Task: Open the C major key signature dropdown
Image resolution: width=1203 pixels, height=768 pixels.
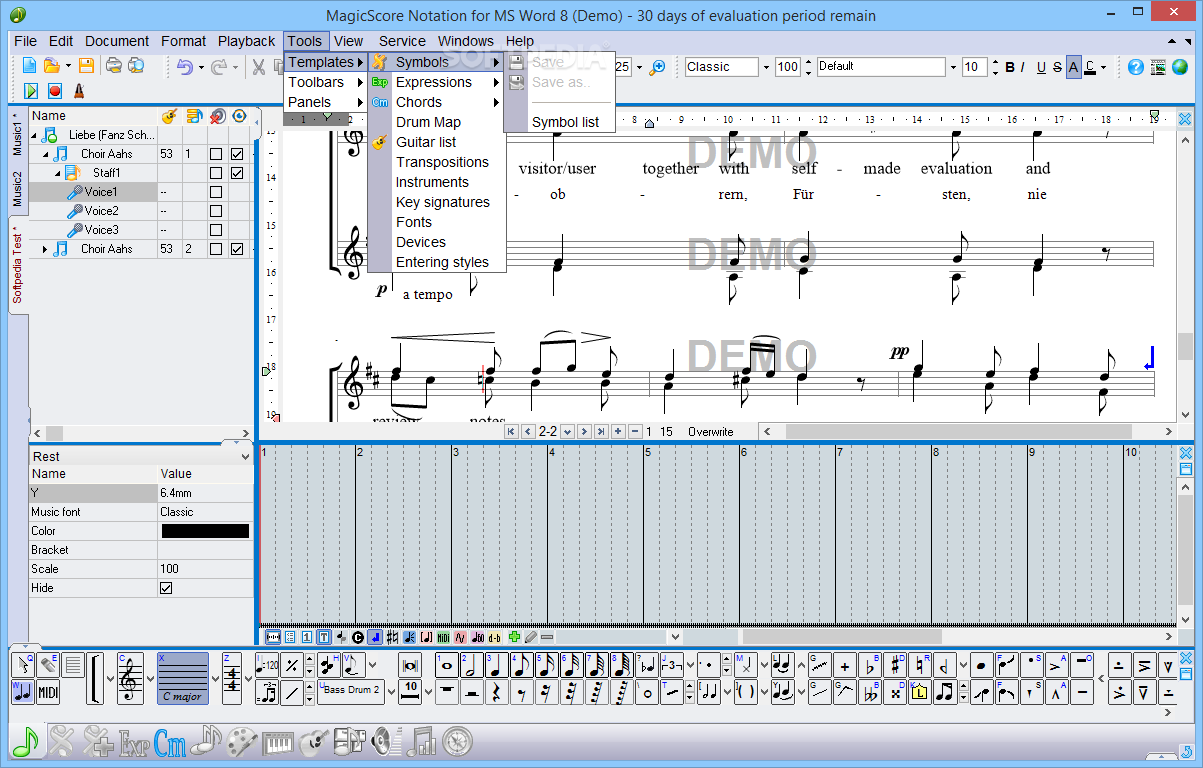Action: 216,679
